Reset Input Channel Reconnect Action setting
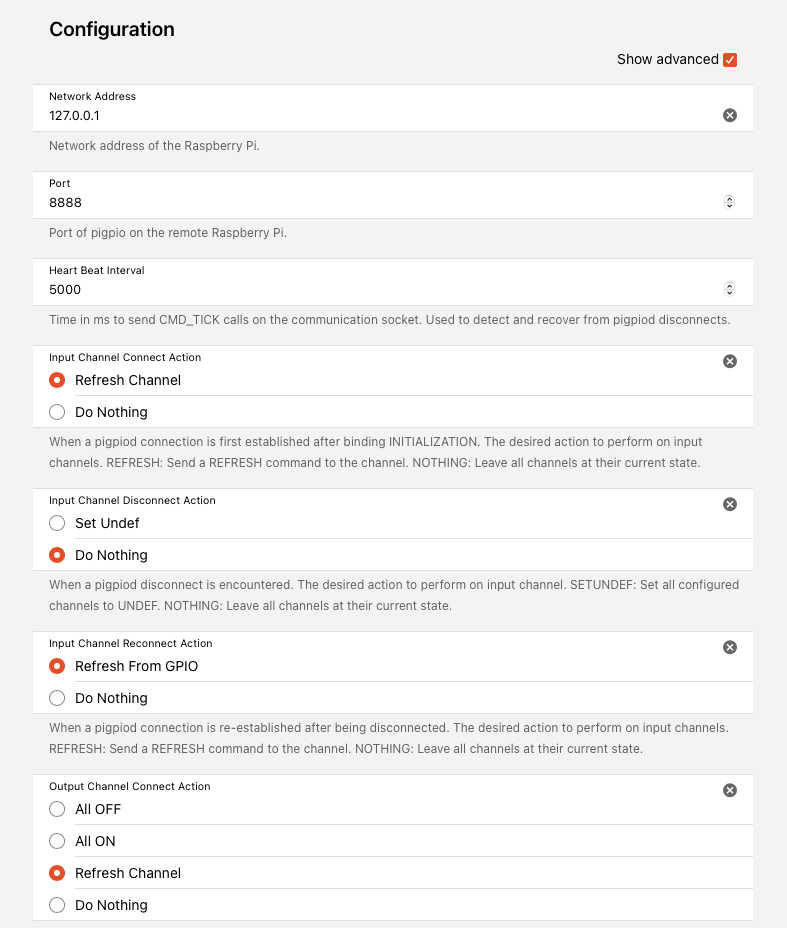The height and width of the screenshot is (928, 787). (x=730, y=647)
